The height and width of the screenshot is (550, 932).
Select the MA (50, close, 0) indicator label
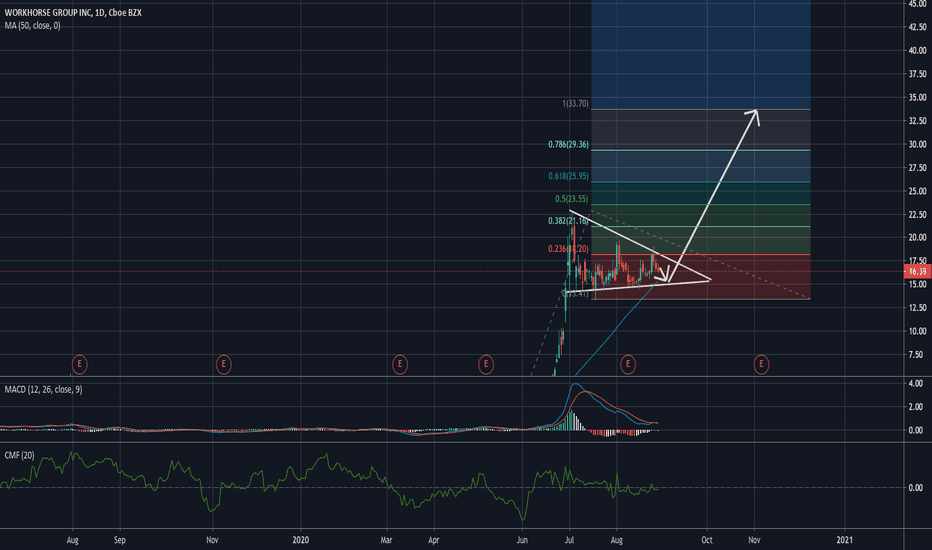(x=33, y=26)
